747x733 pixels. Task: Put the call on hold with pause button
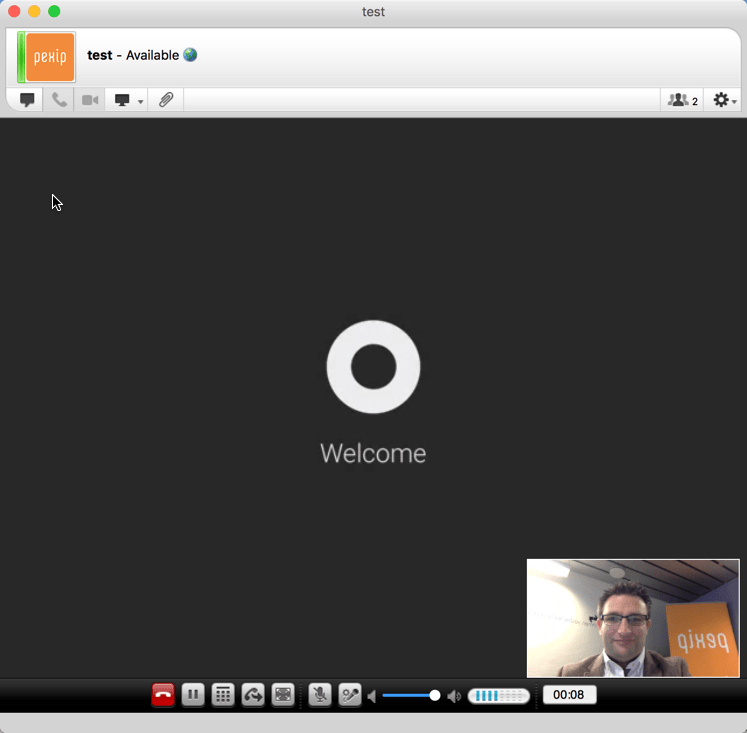[193, 695]
